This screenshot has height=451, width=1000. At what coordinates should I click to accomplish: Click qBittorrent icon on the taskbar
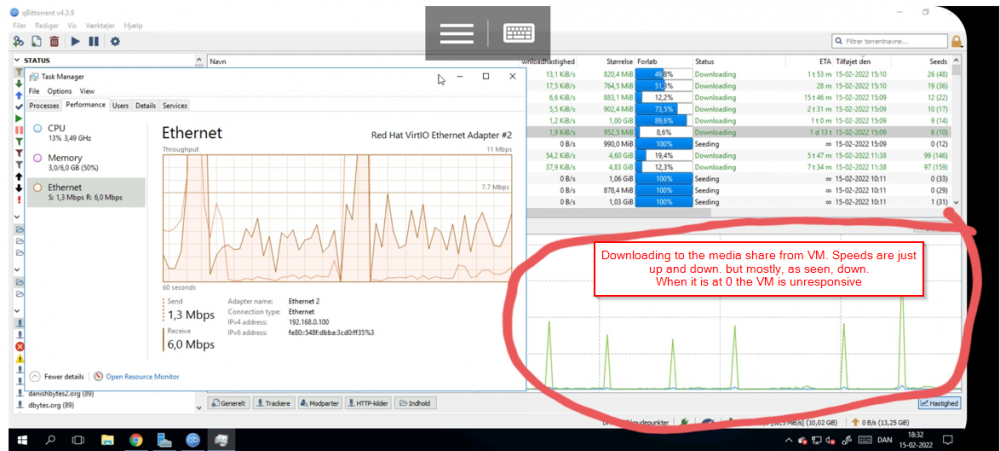tap(193, 440)
